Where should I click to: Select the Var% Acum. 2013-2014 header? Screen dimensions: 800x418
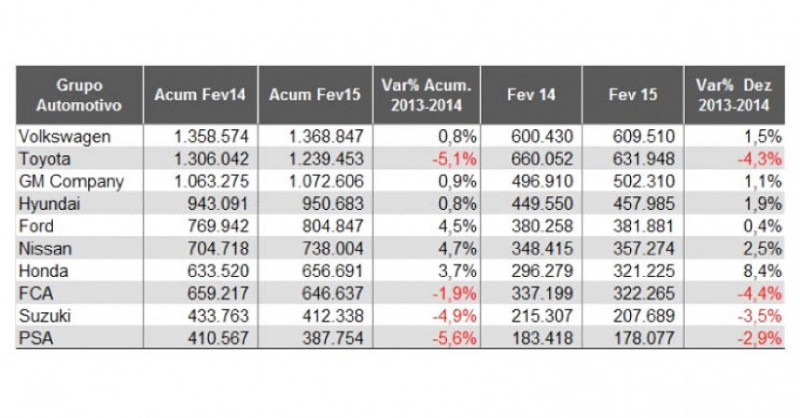[427, 95]
